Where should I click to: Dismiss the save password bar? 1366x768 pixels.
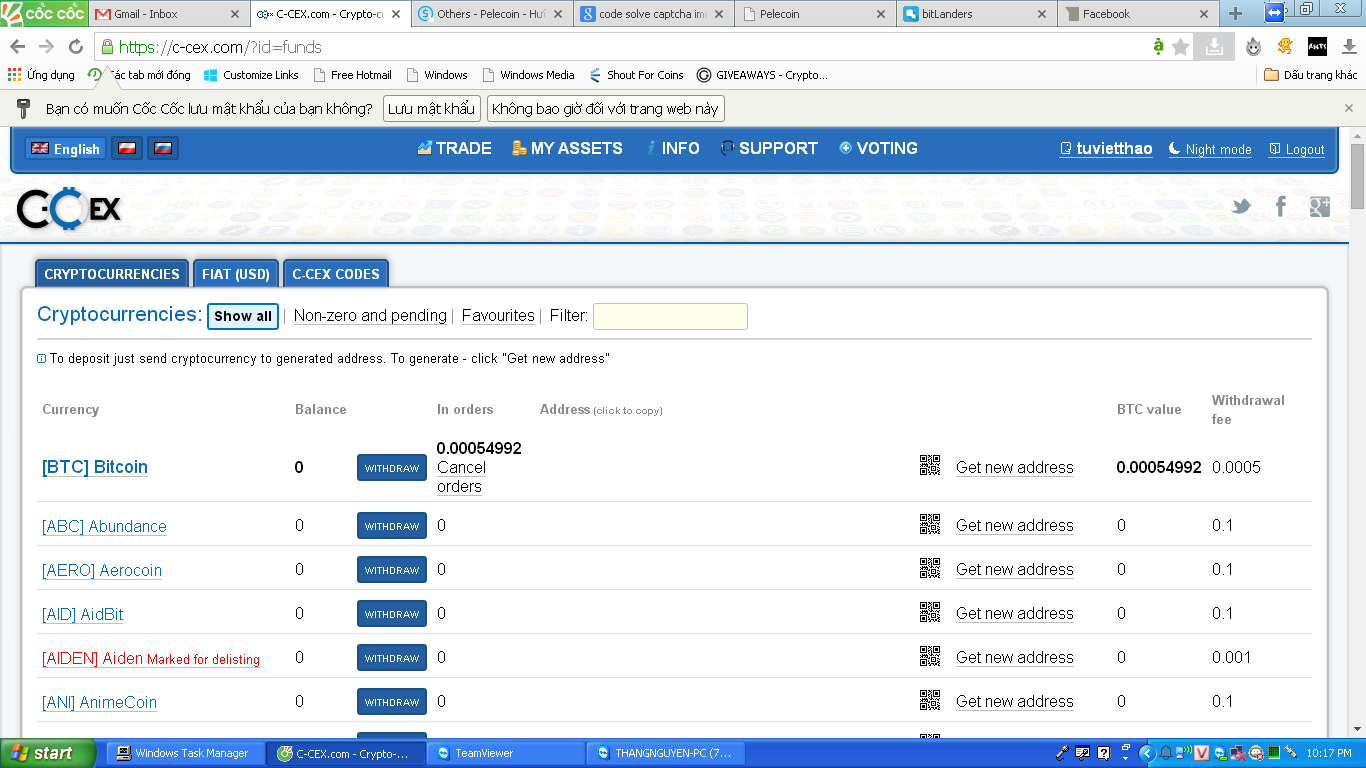point(1348,108)
